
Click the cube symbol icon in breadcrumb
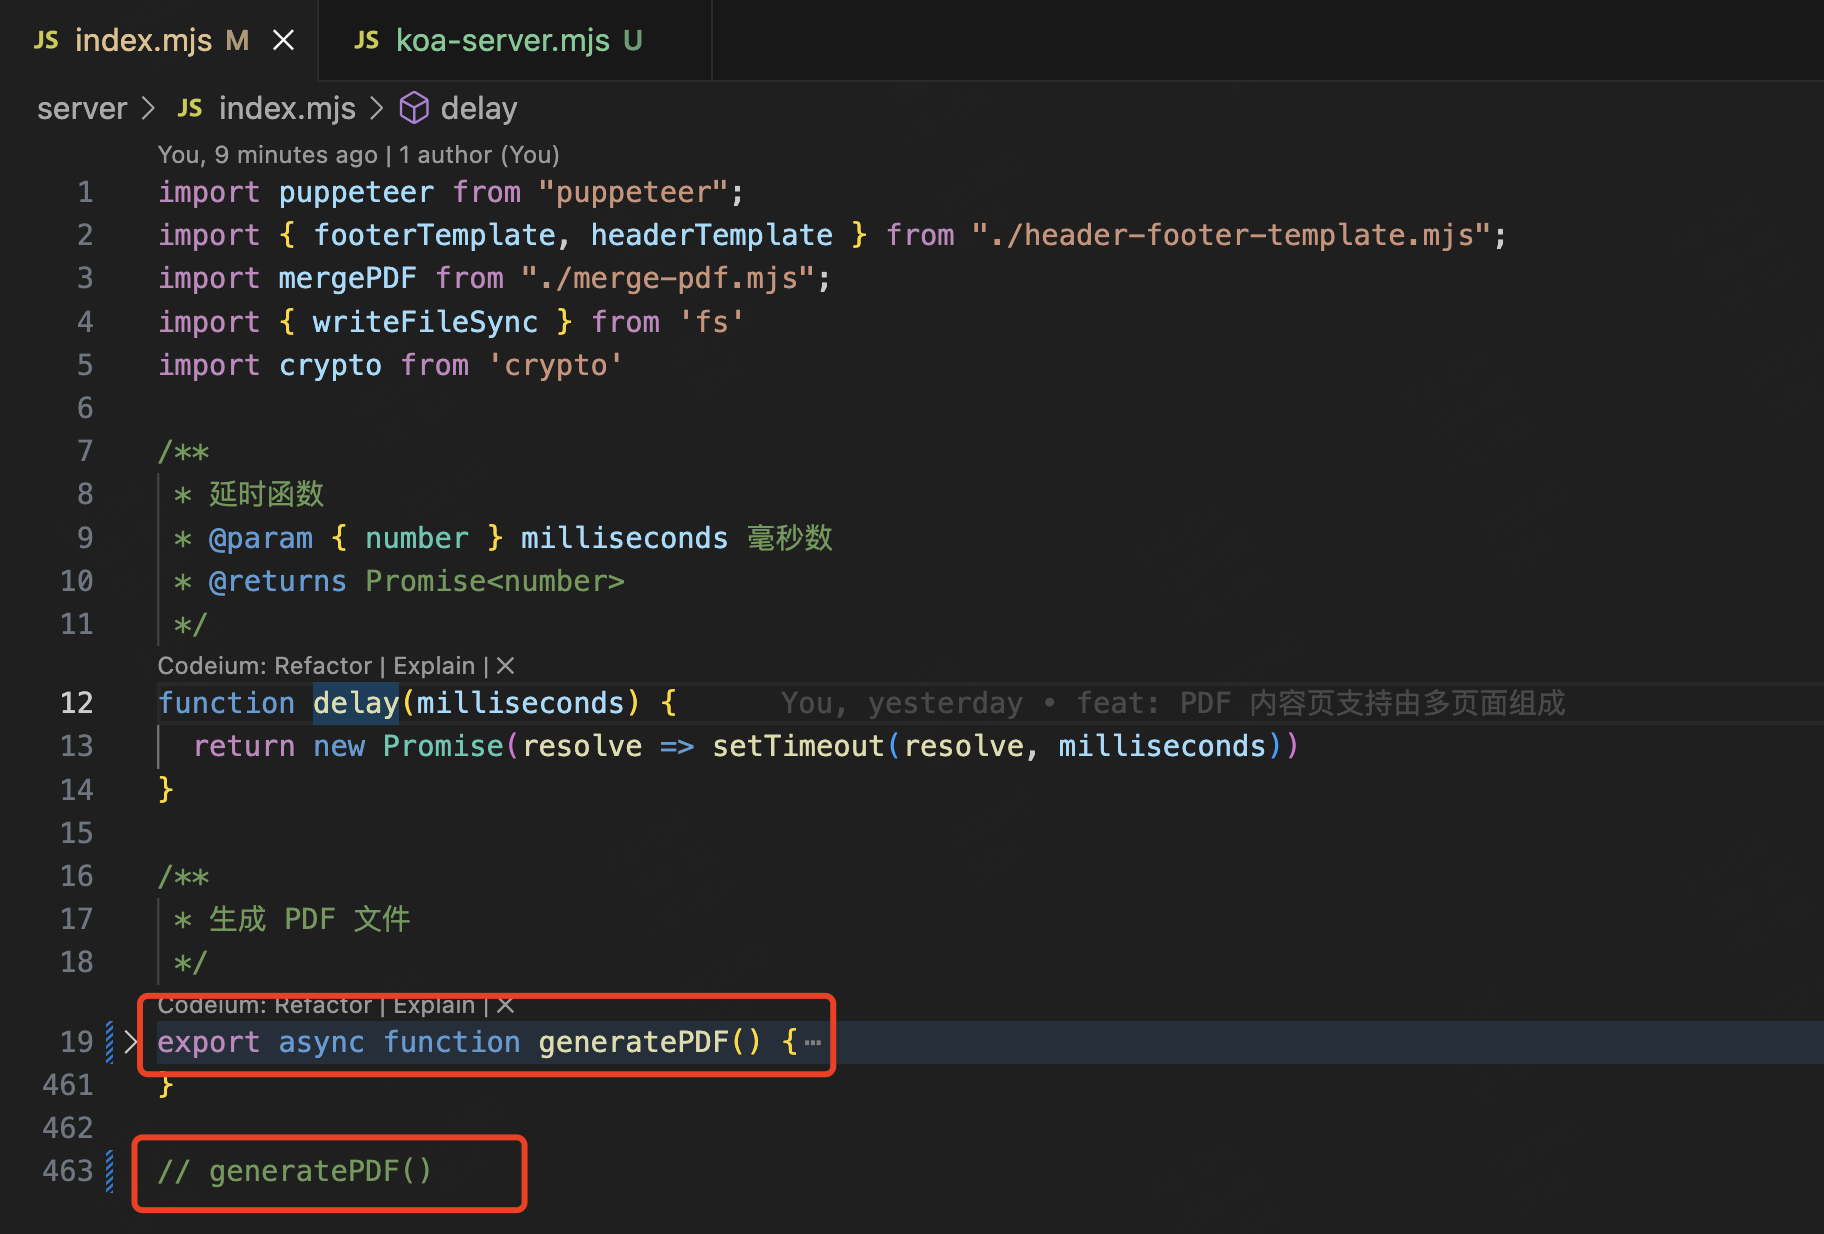tap(414, 108)
